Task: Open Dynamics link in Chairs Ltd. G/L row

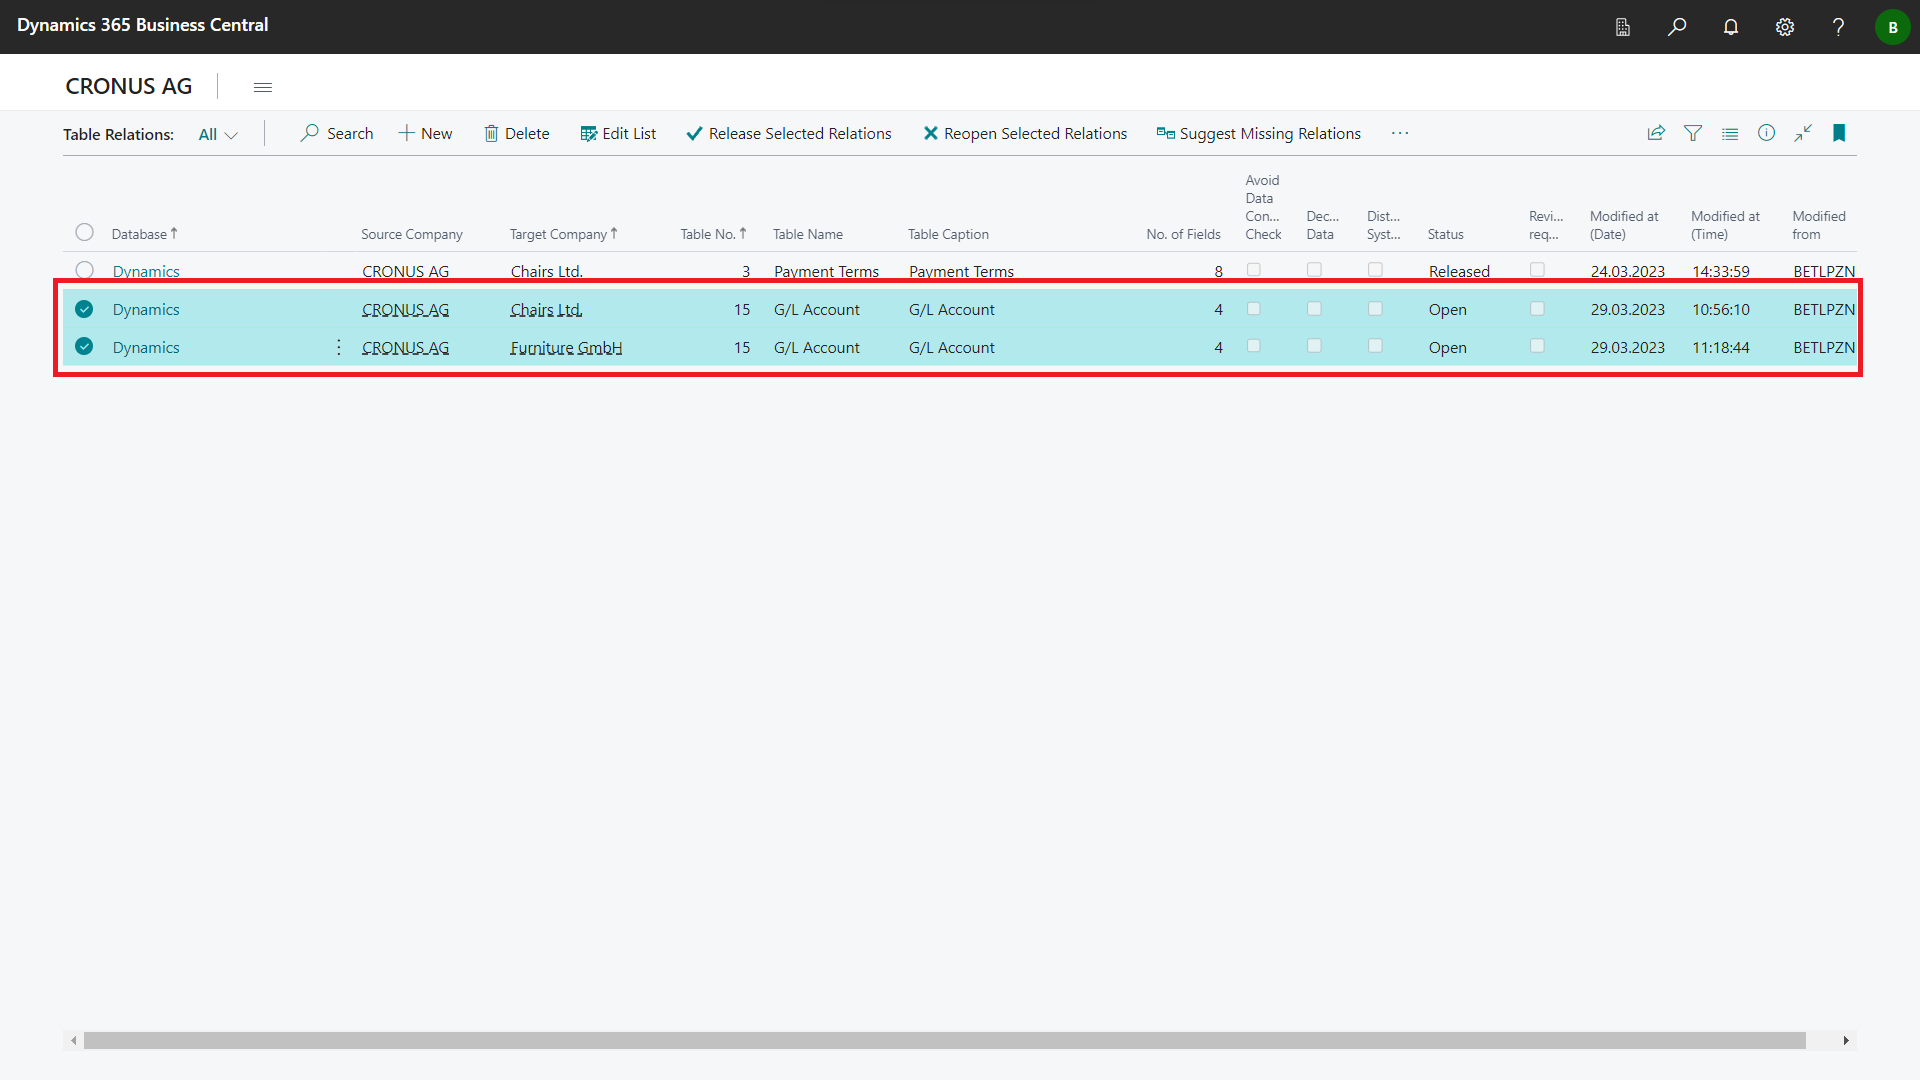Action: point(146,309)
